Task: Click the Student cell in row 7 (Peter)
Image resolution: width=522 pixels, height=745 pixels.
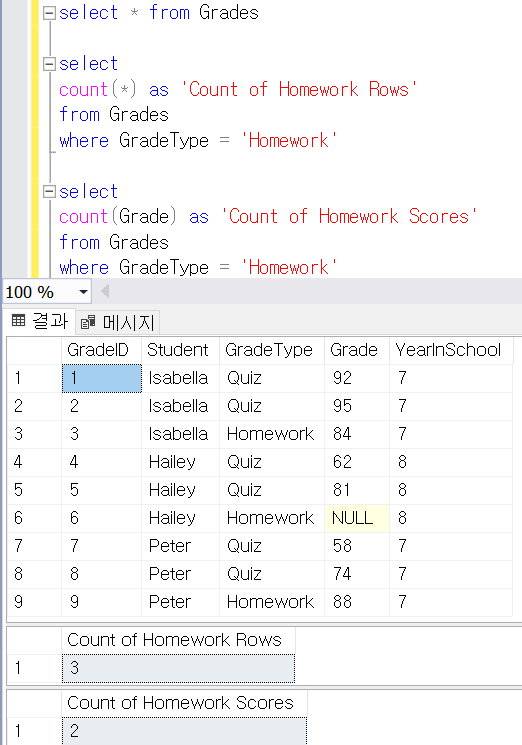Action: click(180, 546)
